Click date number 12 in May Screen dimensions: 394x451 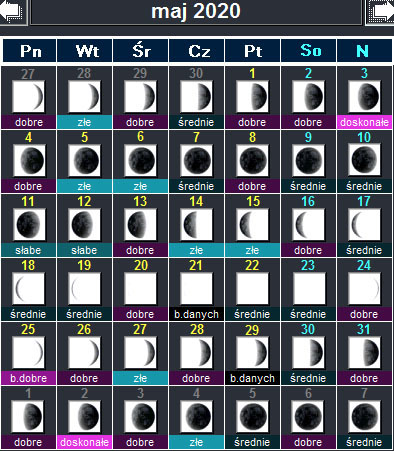84,201
